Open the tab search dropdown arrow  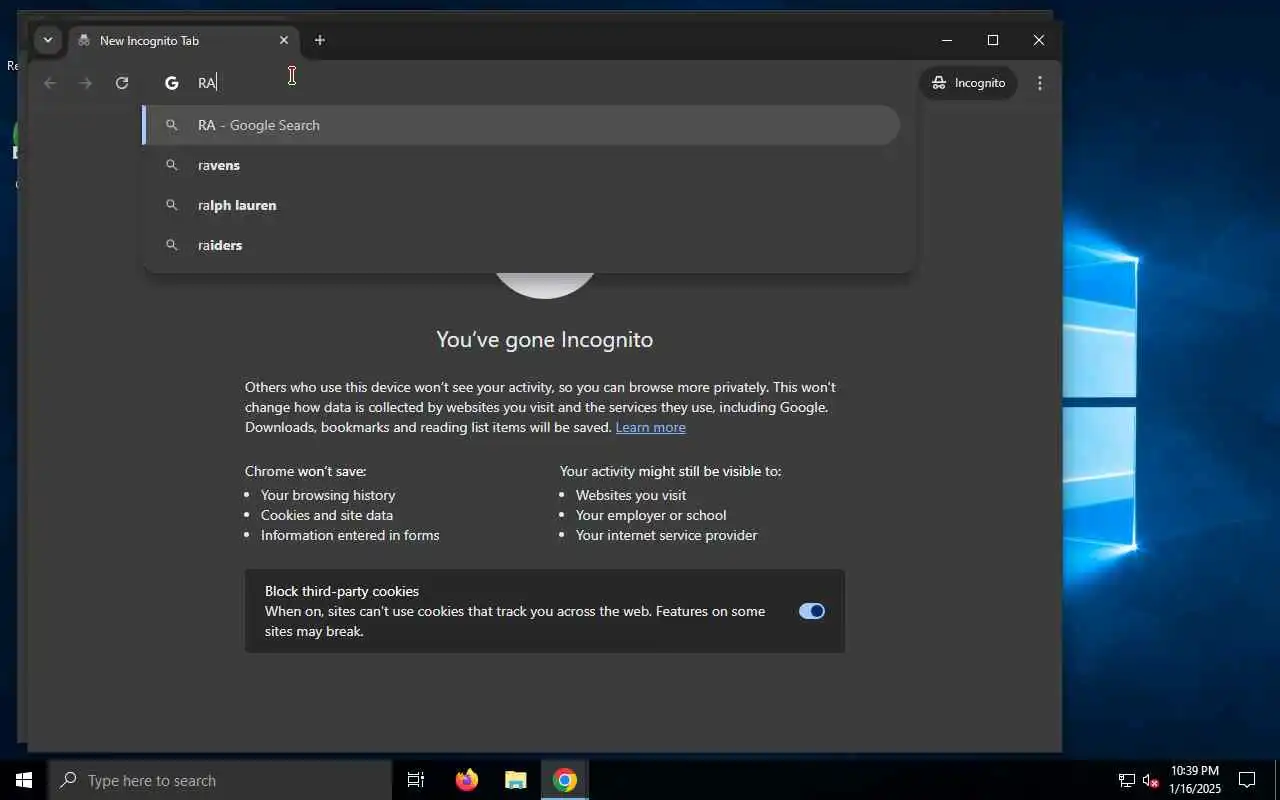pos(47,40)
